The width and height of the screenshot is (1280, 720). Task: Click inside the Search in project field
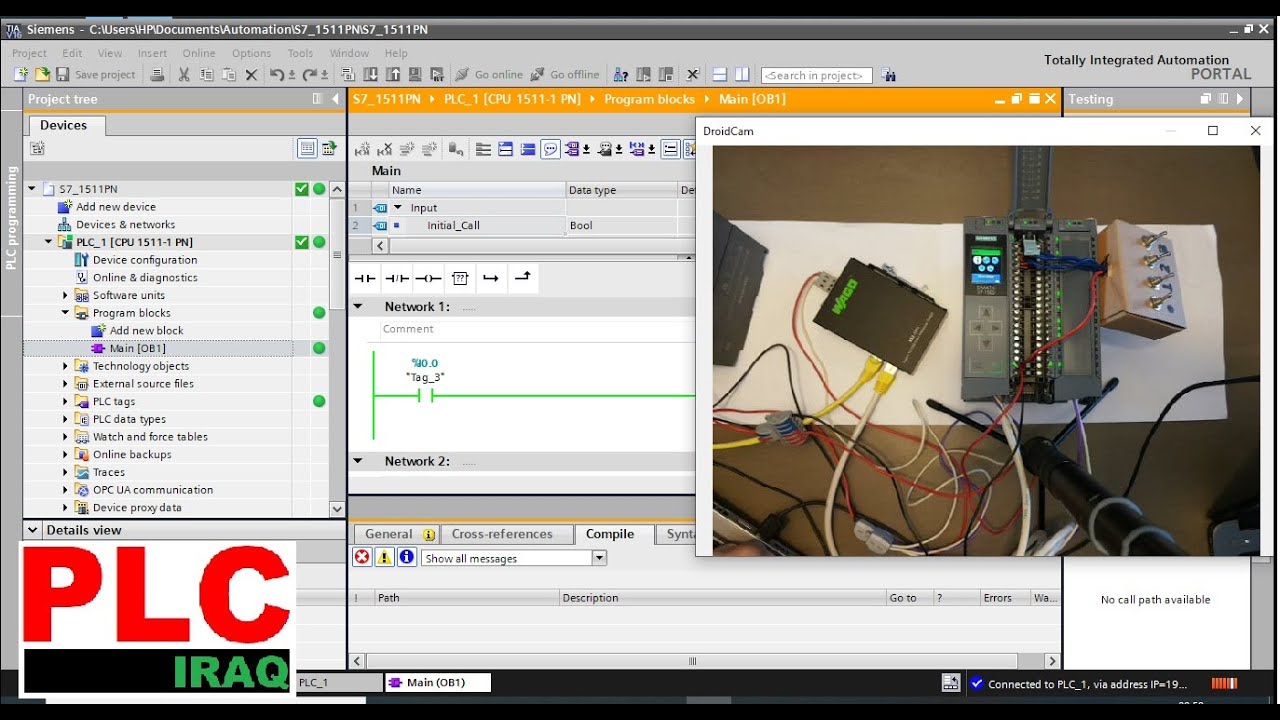tap(816, 76)
